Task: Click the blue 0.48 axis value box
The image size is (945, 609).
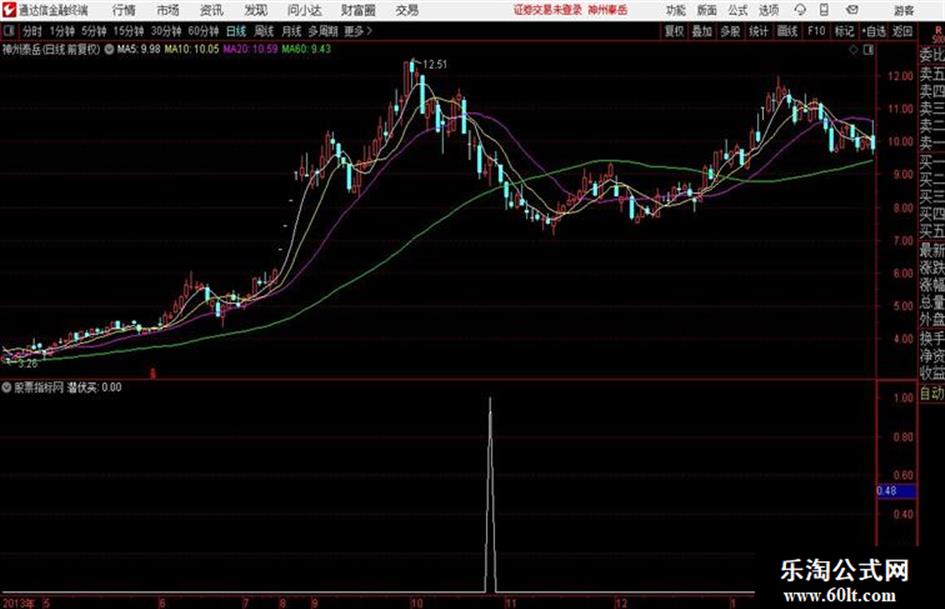Action: point(896,491)
